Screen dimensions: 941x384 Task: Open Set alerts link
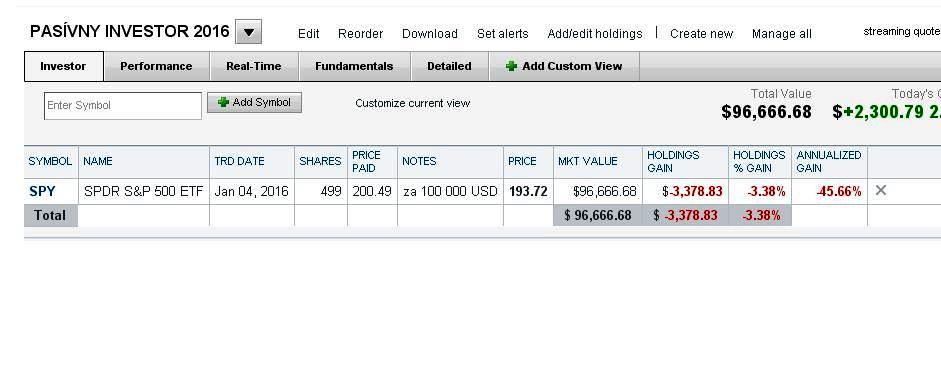coord(502,34)
